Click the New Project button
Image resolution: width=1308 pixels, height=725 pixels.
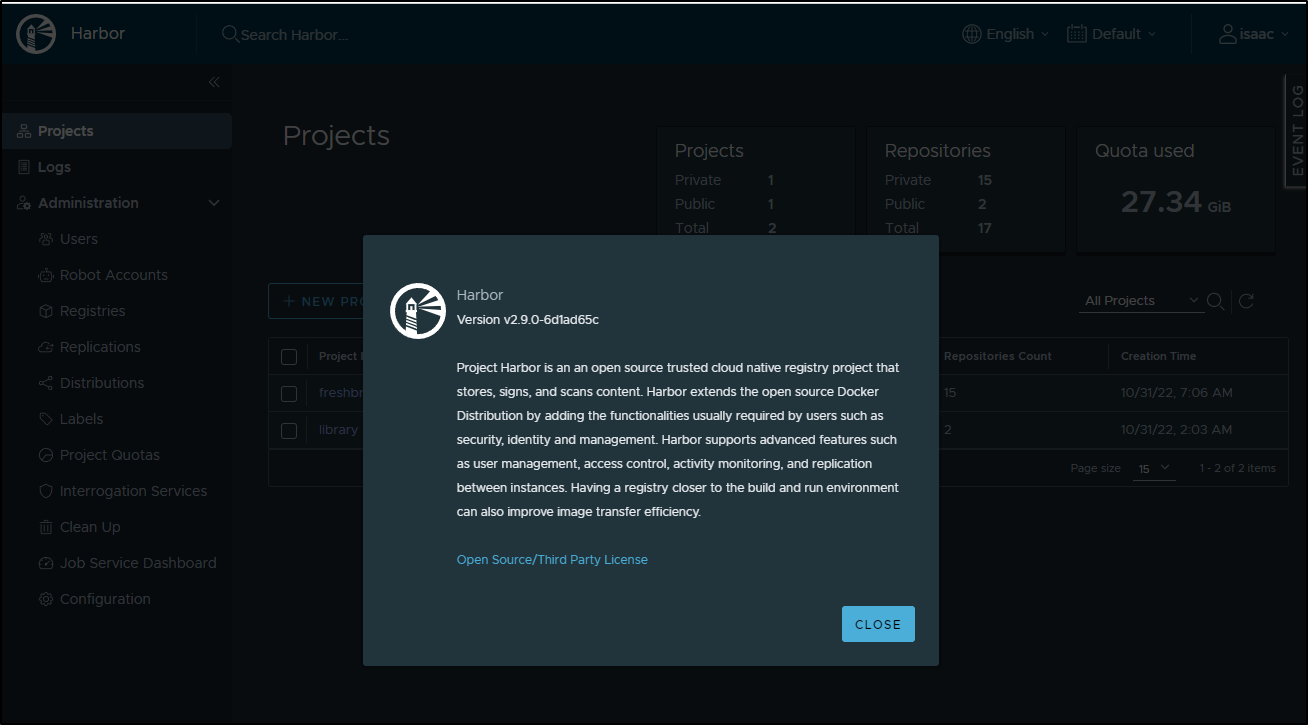coord(315,301)
